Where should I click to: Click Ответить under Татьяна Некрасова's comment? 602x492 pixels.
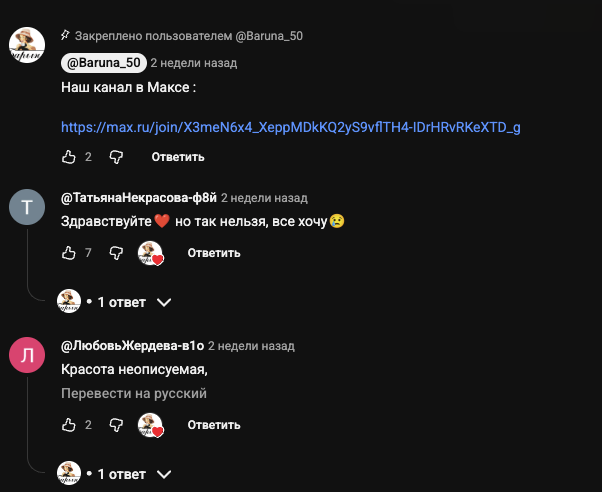tap(214, 253)
